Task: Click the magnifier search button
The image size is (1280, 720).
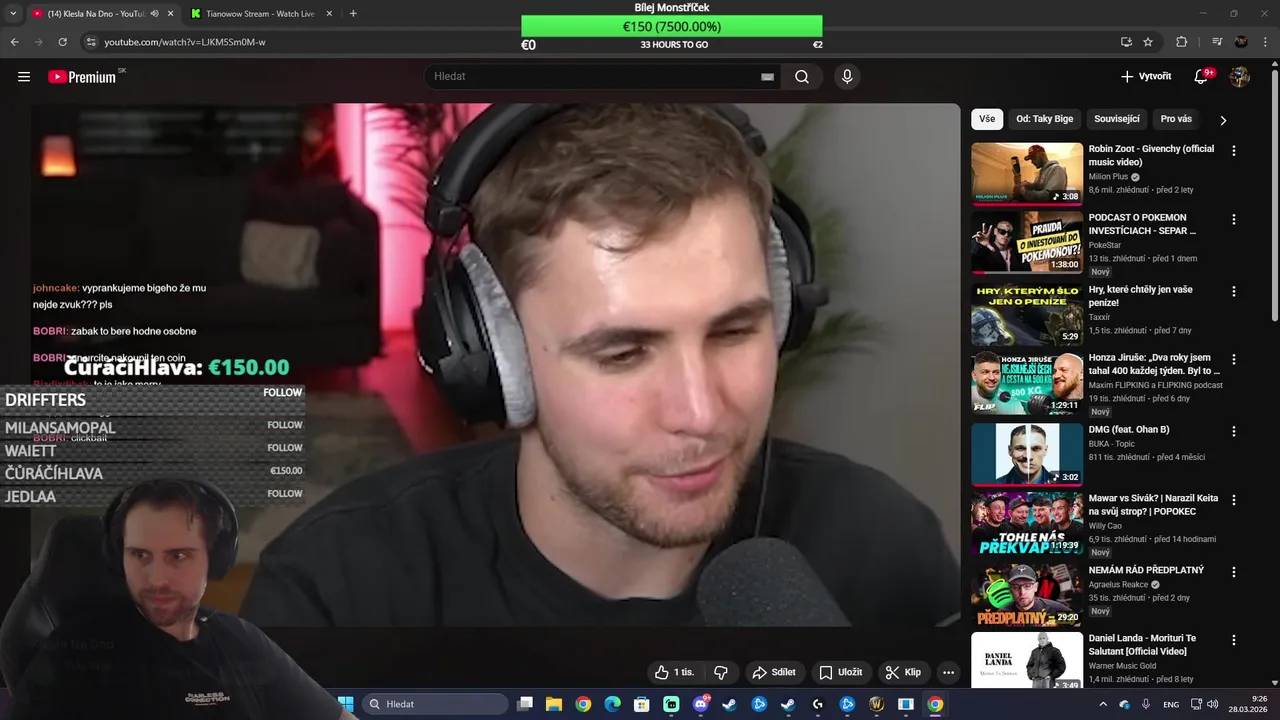Action: click(x=802, y=77)
